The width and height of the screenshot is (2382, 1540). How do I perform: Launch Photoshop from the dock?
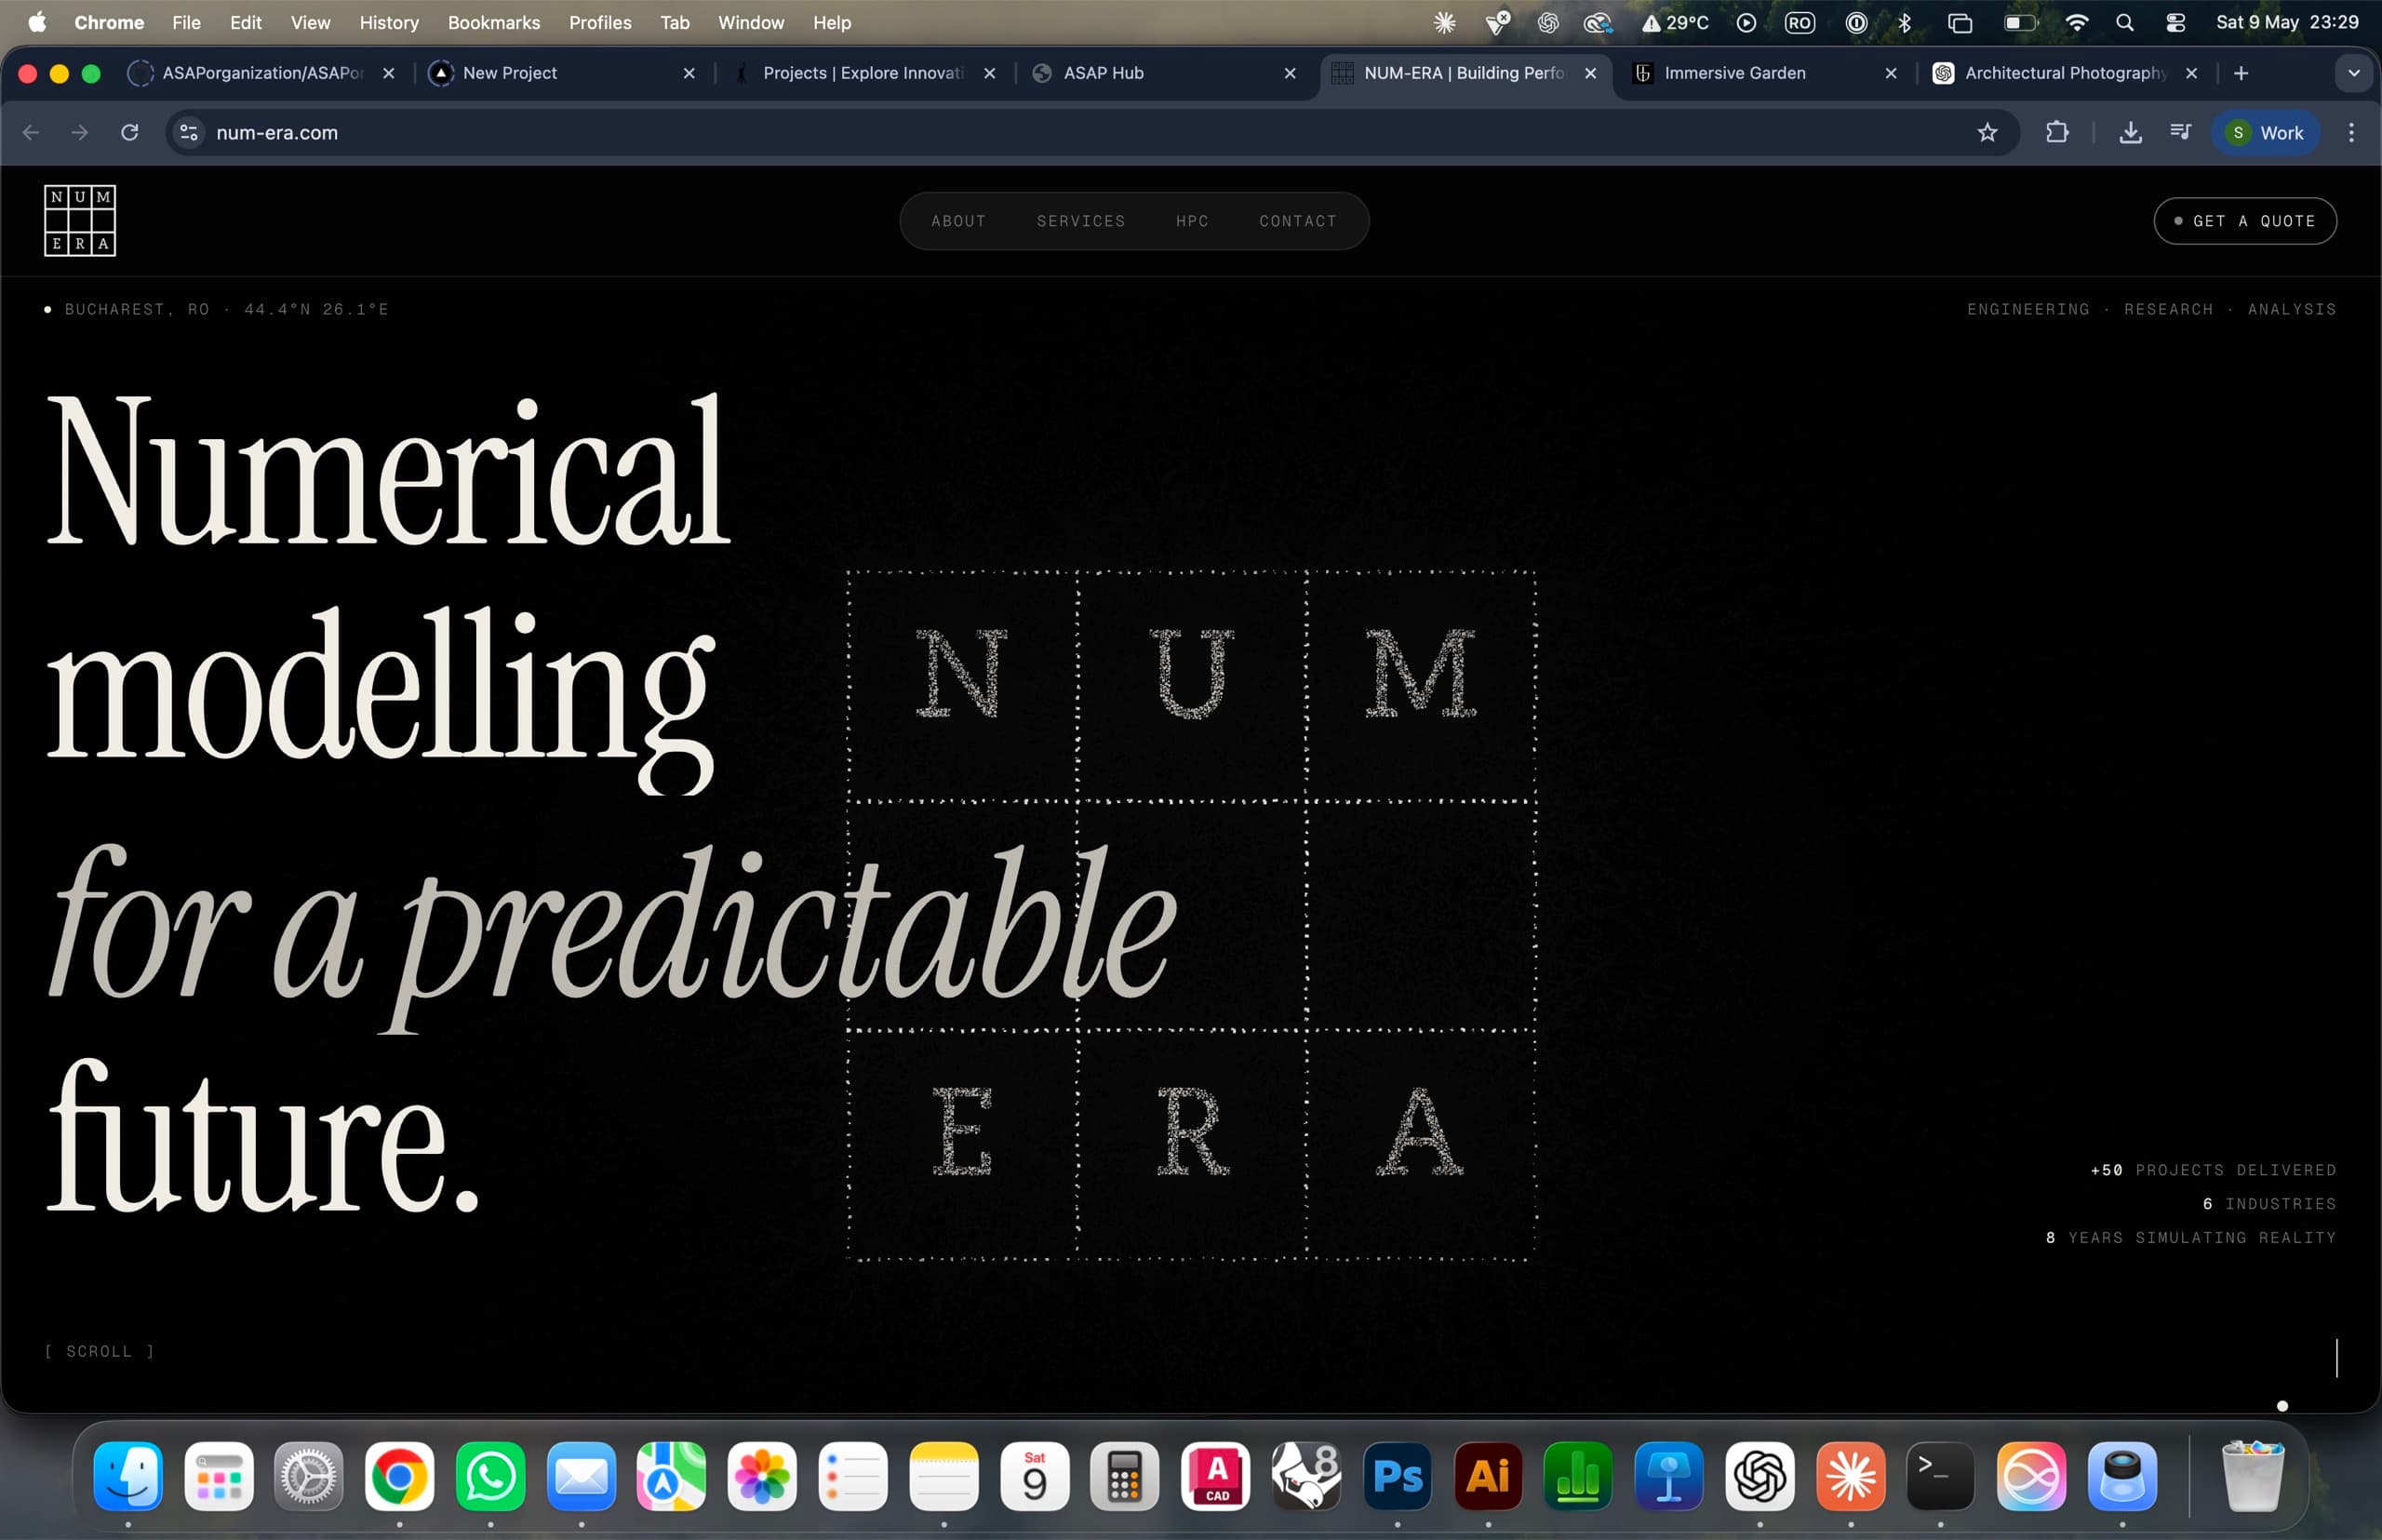(1397, 1476)
